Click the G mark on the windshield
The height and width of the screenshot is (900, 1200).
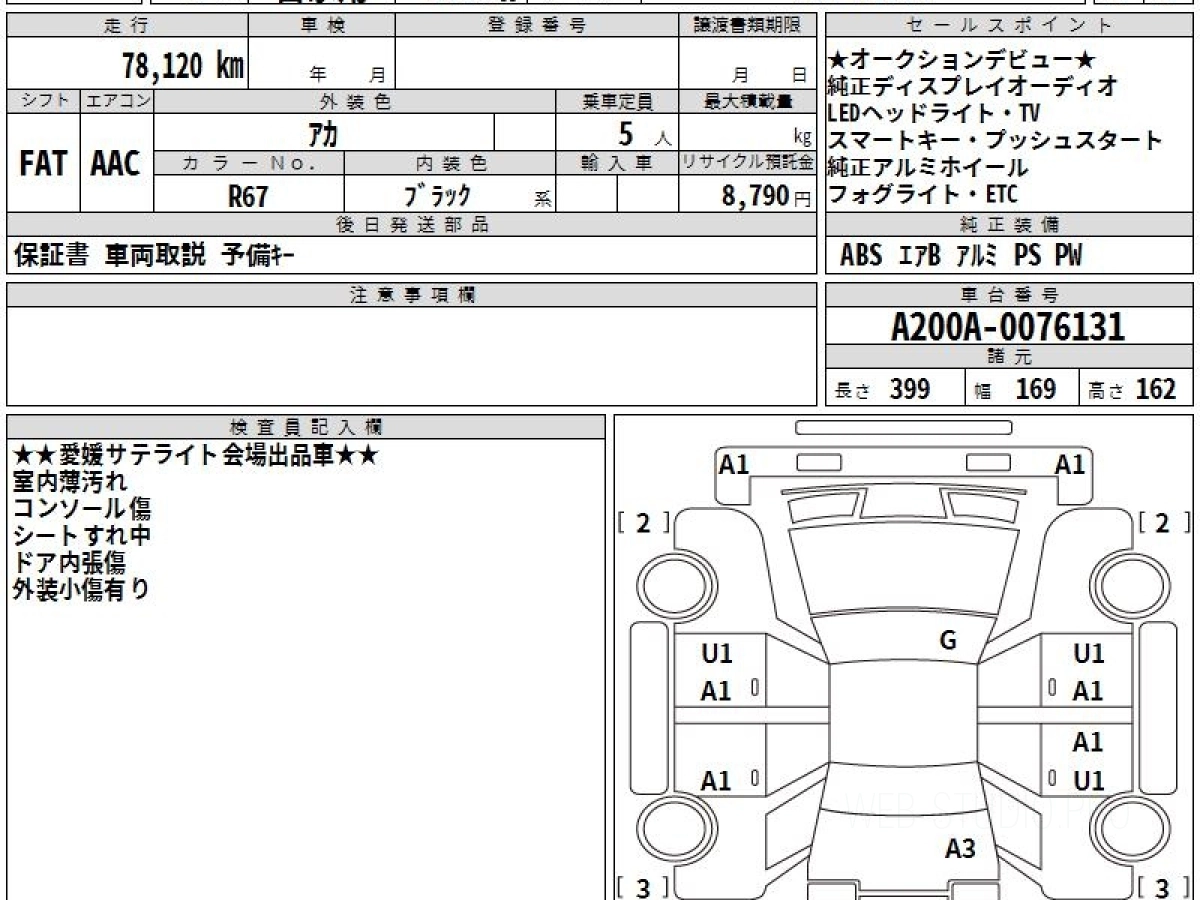tap(948, 641)
